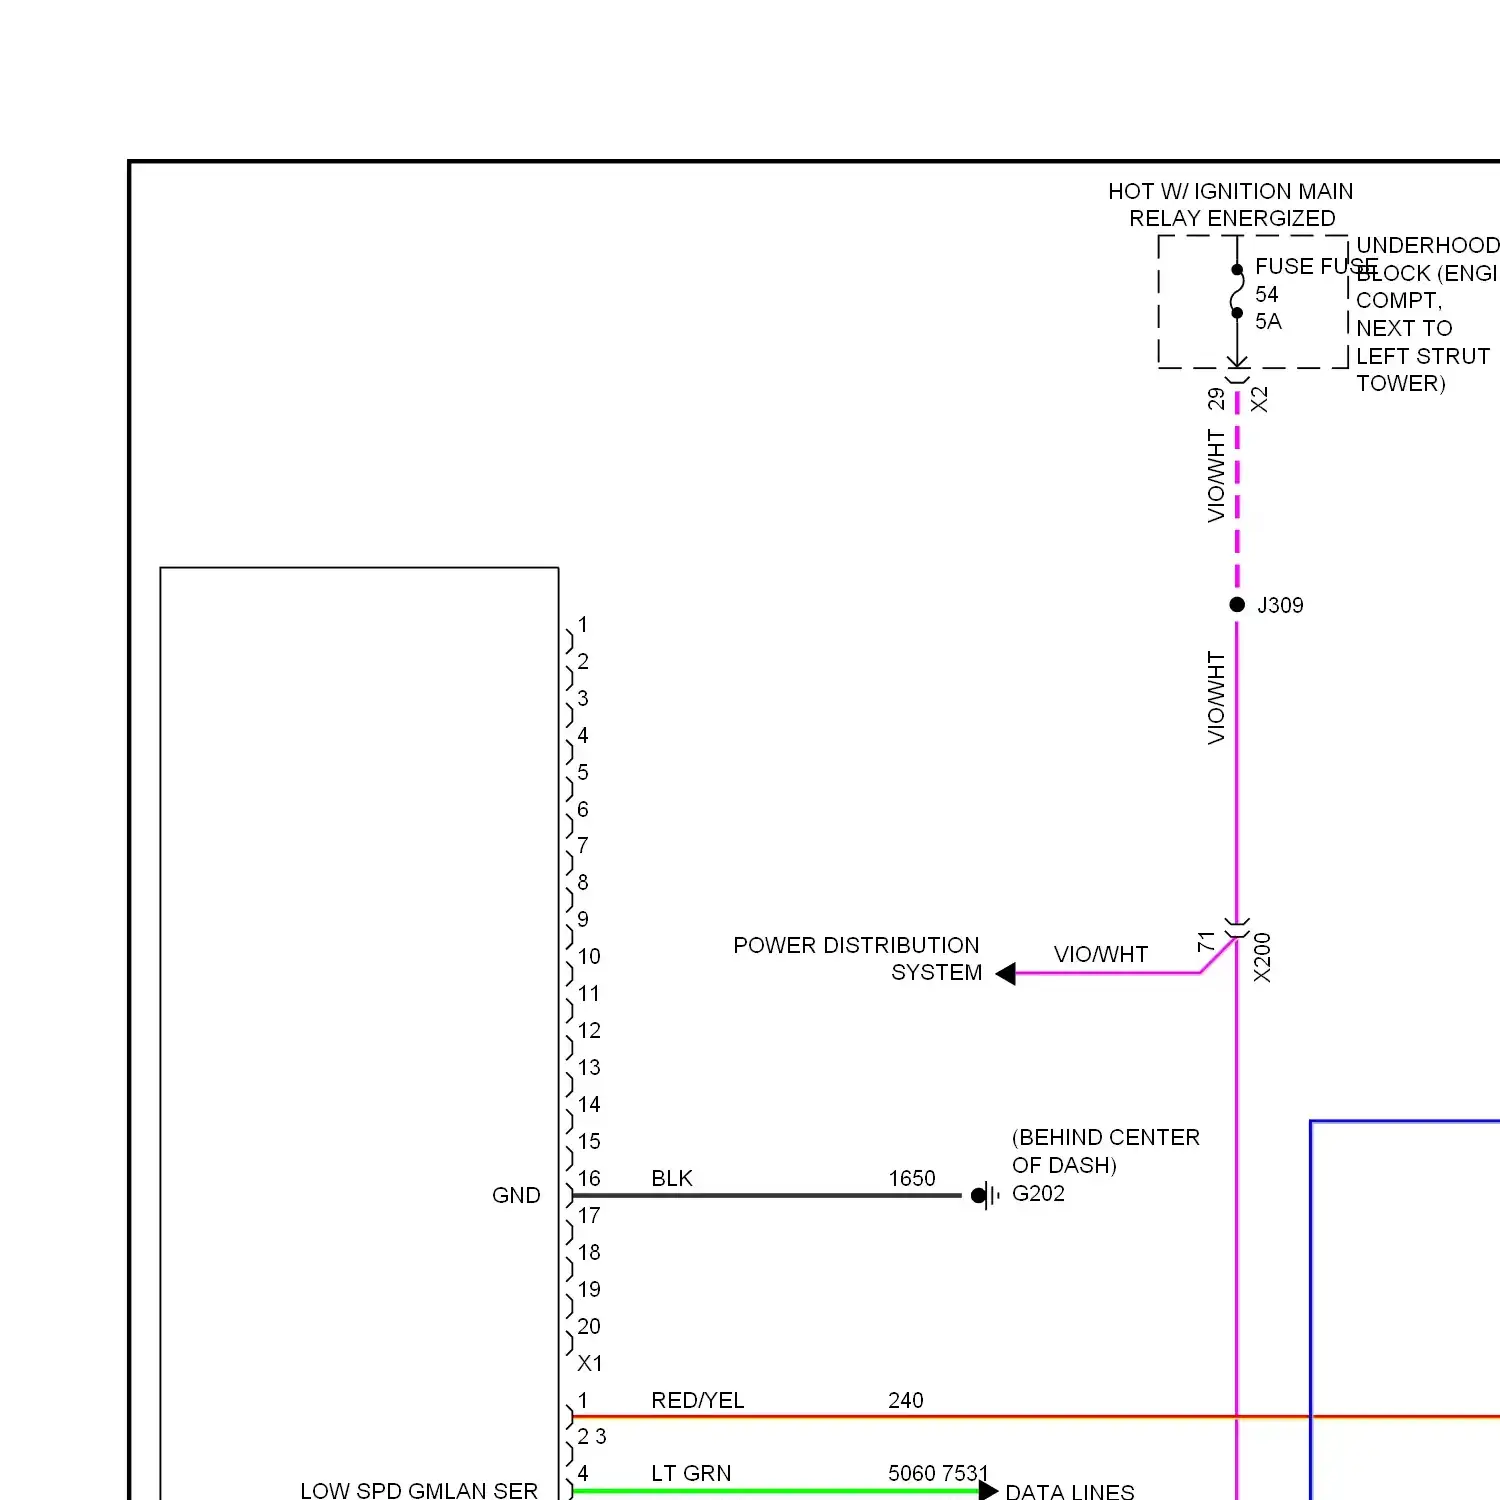Image resolution: width=1500 pixels, height=1500 pixels.
Task: Click the LEFT STRUT text
Action: (x=1423, y=356)
